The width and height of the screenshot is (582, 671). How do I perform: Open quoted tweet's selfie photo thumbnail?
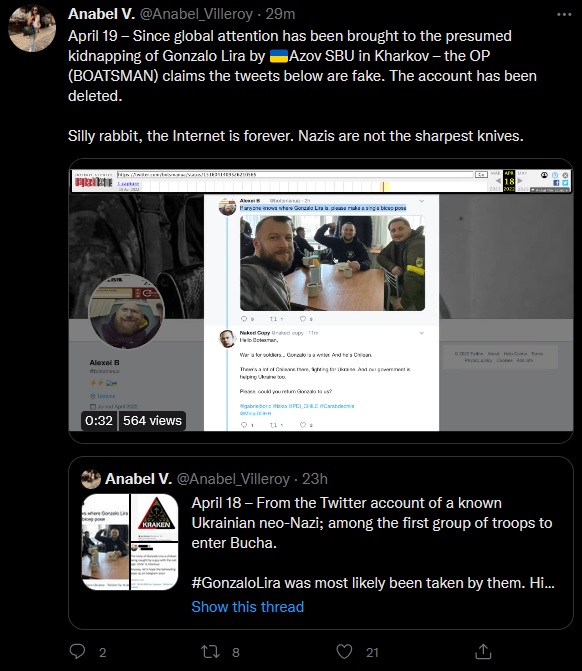point(105,542)
